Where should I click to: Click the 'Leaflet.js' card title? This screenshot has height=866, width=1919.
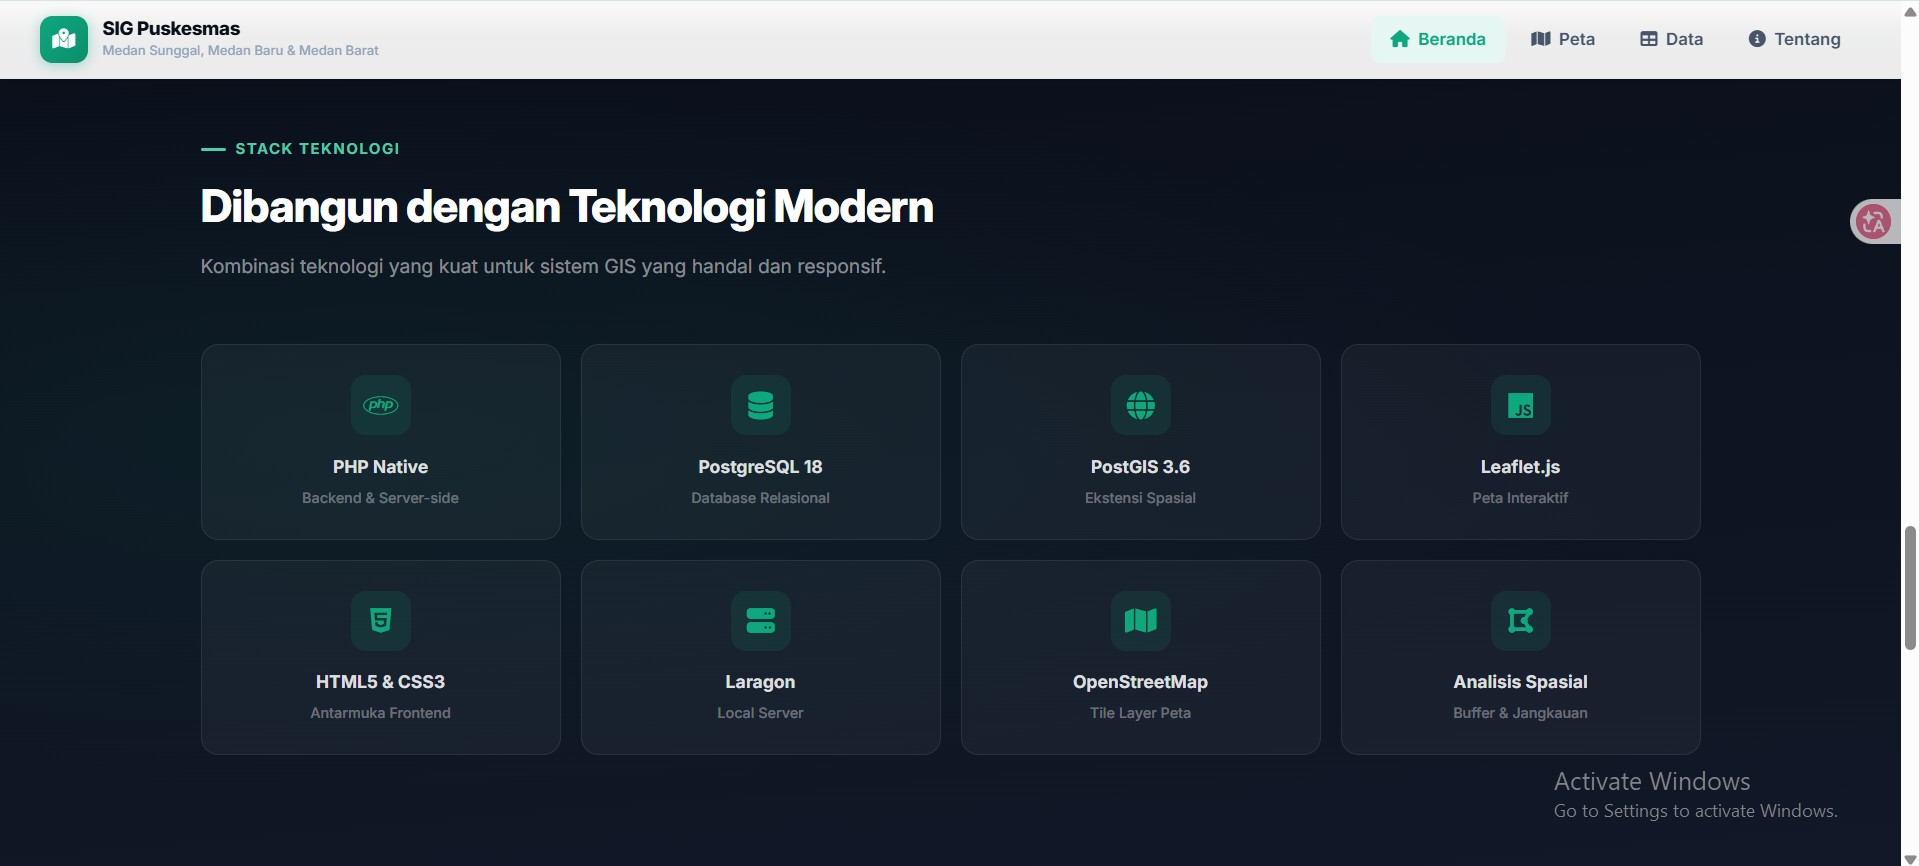(x=1520, y=467)
